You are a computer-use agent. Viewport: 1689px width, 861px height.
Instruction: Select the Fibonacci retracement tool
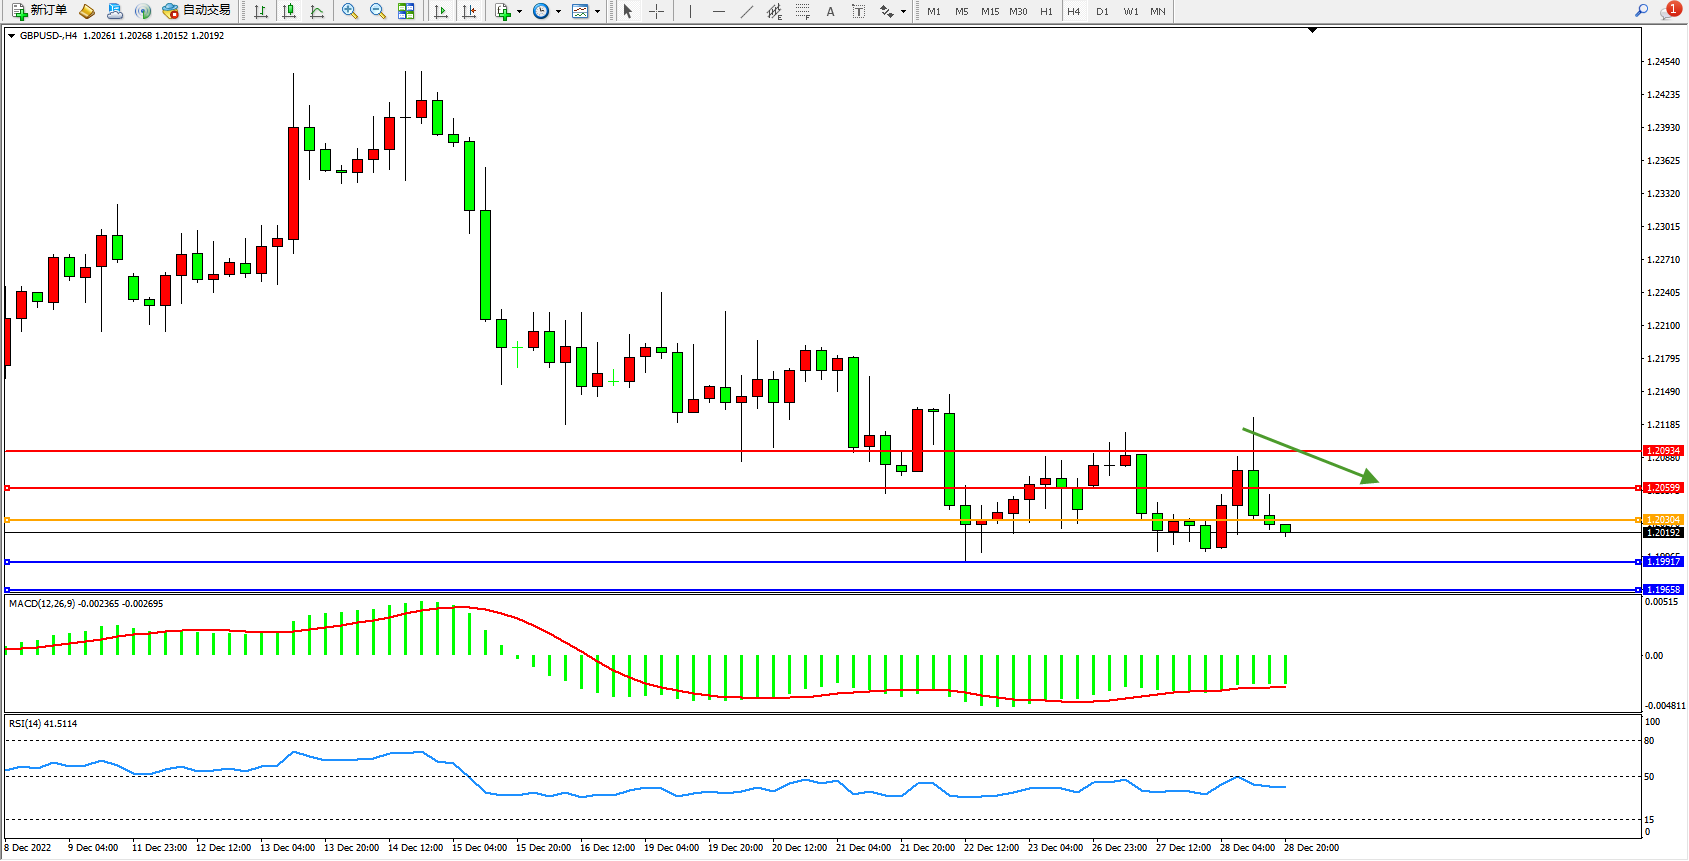tap(802, 11)
